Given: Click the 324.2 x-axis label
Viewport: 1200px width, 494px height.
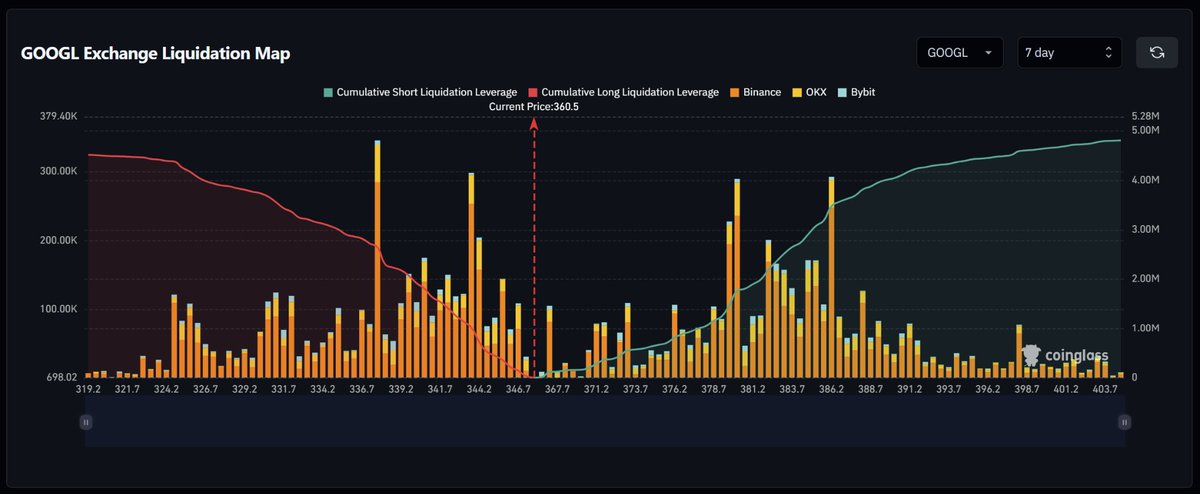Looking at the screenshot, I should [167, 389].
